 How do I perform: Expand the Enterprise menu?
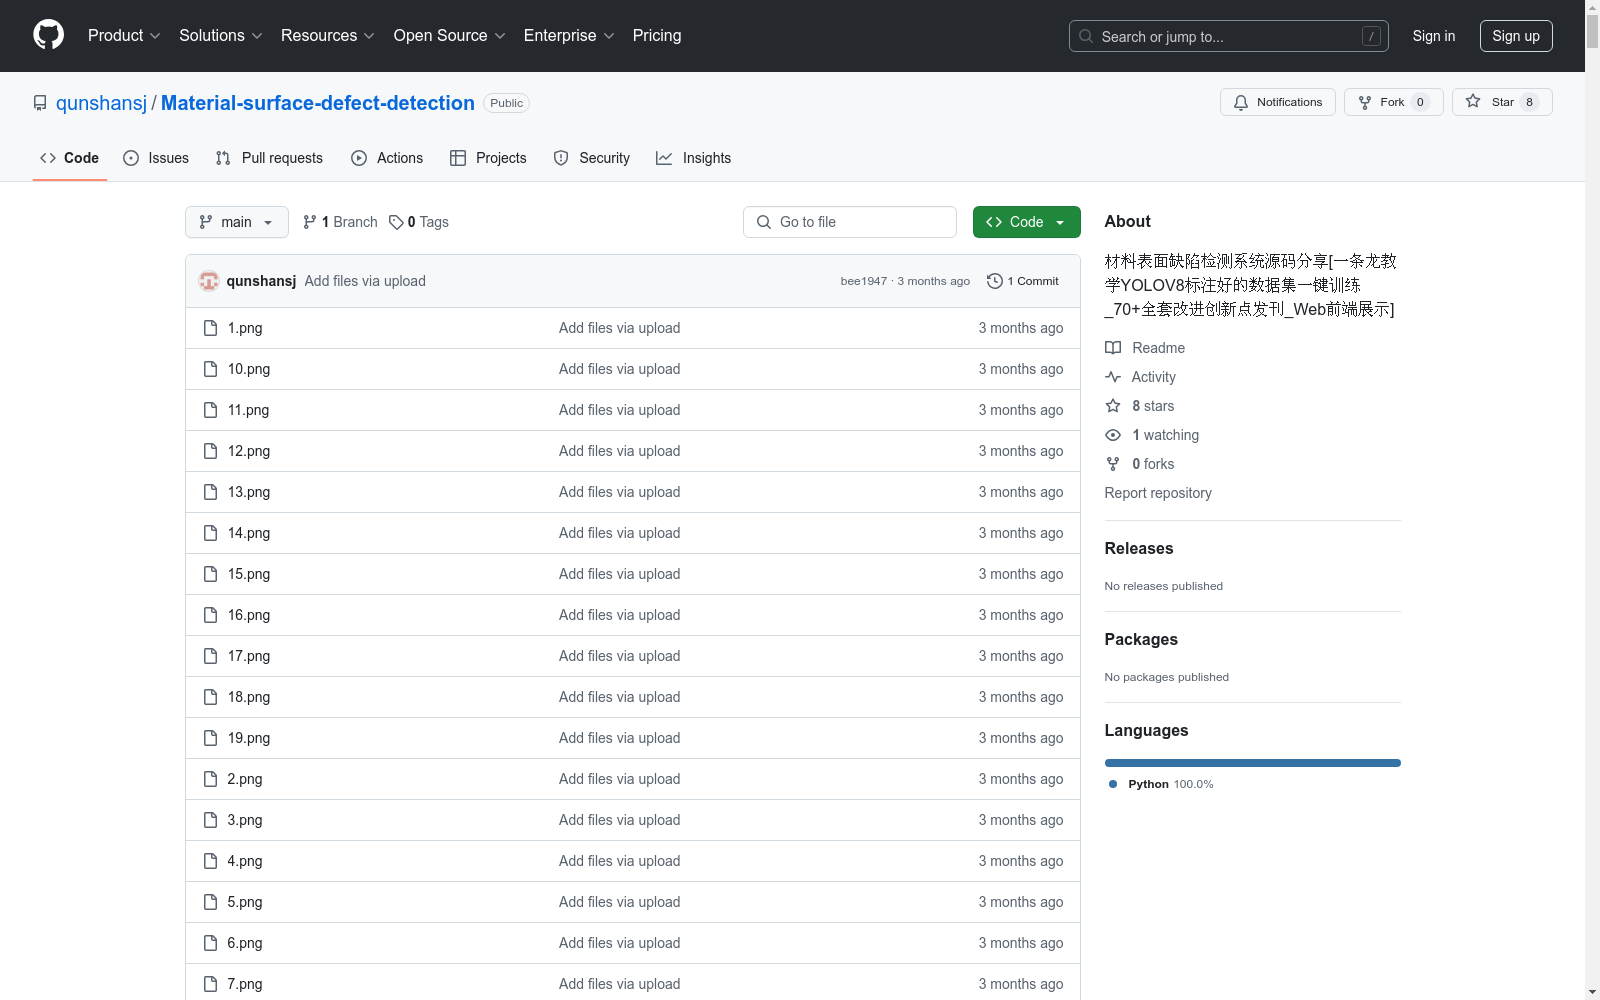(569, 35)
